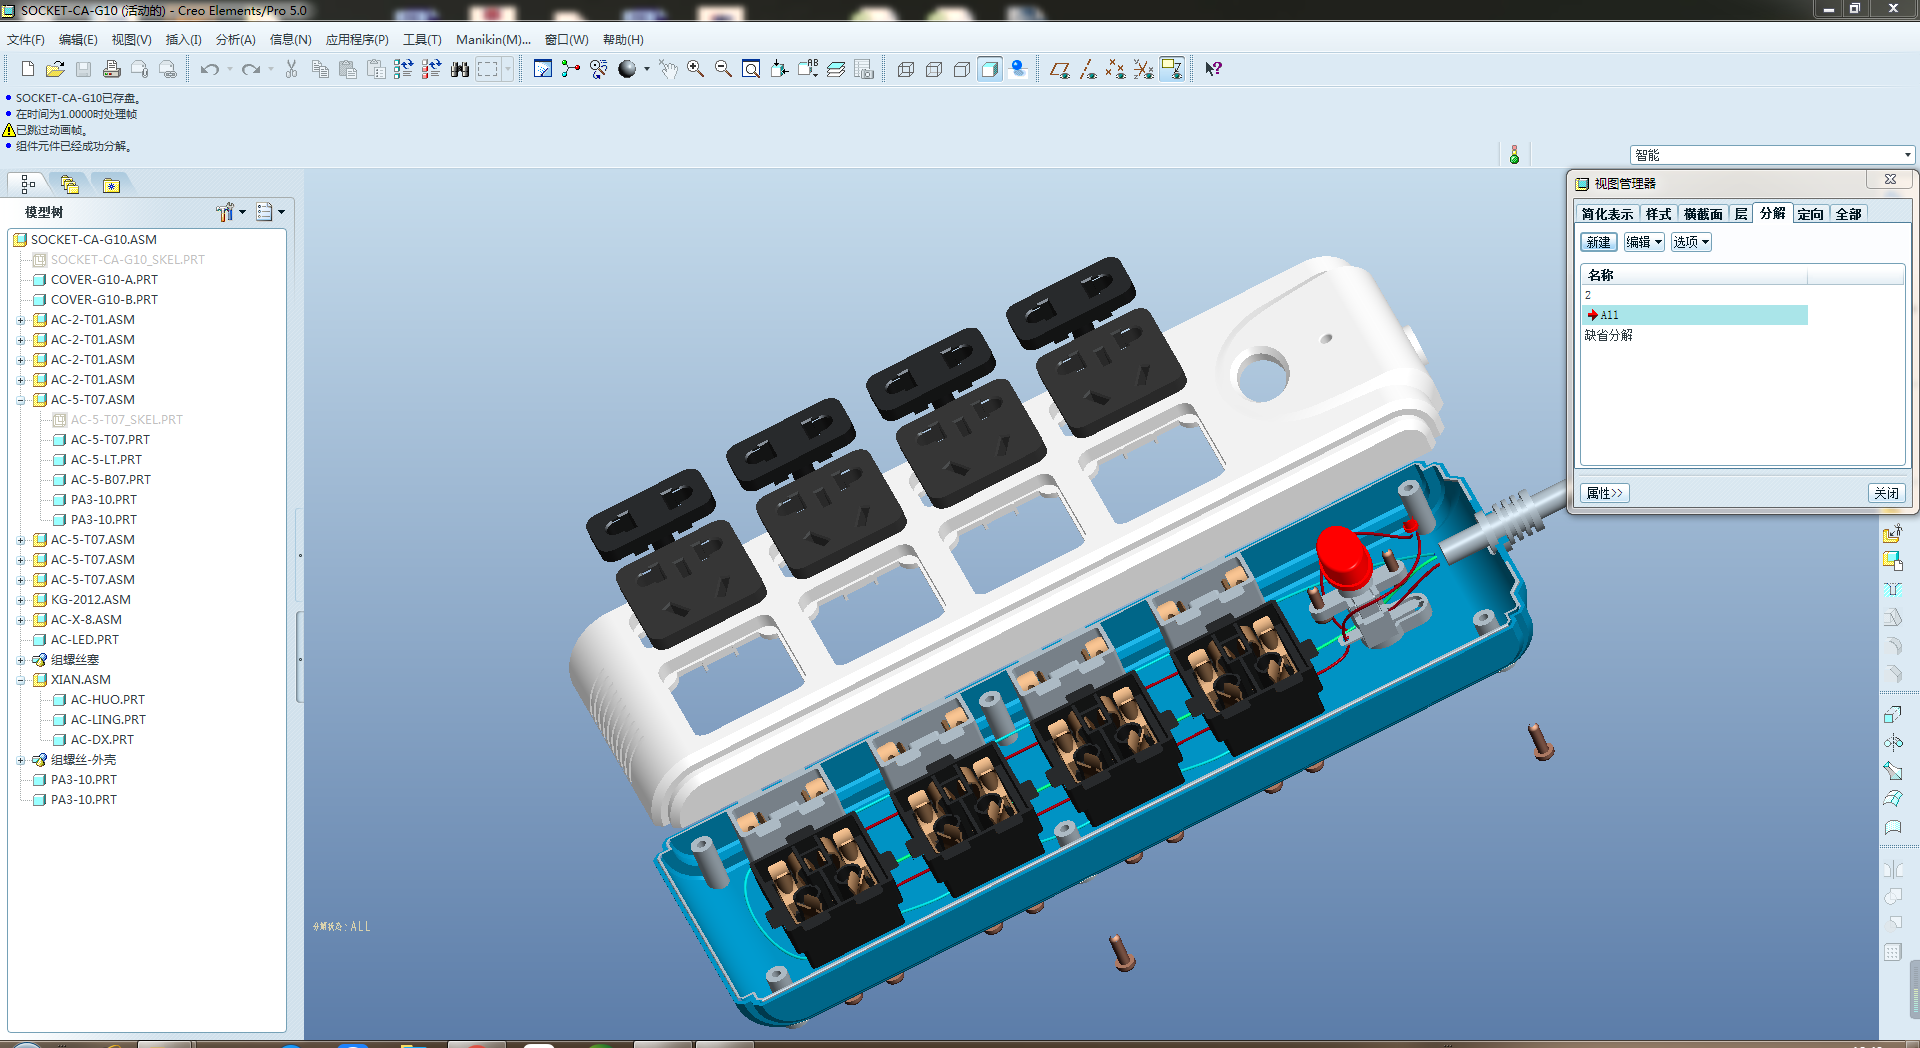Open the View Manager toolbar icon
Viewport: 1920px width, 1048px height.
click(x=864, y=69)
